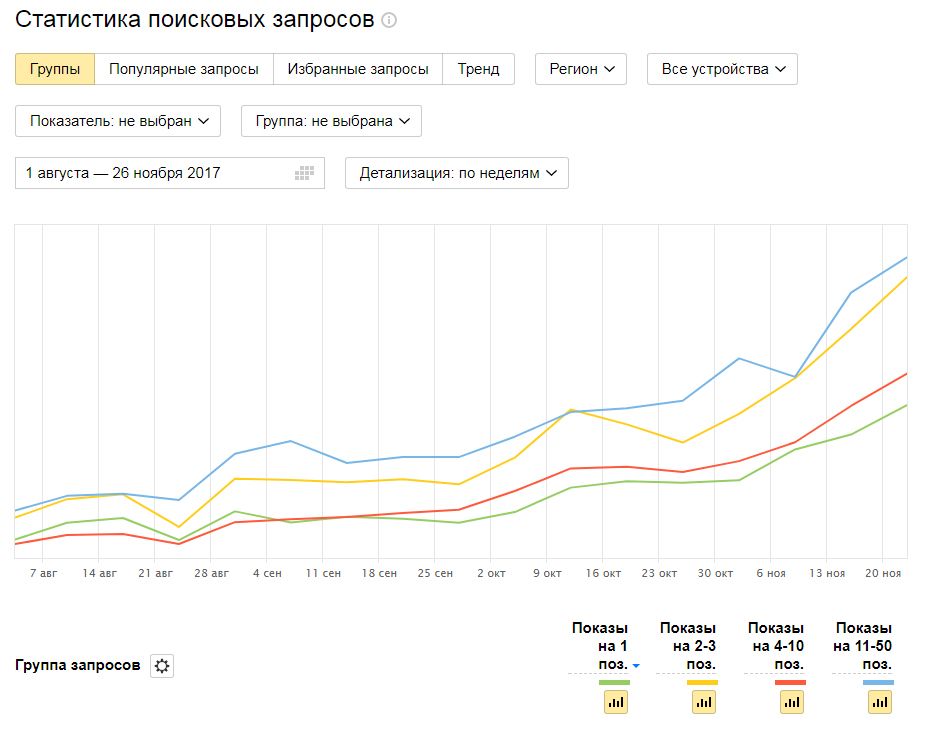This screenshot has width=925, height=730.
Task: Switch to the Избранные запросы tab
Action: [358, 69]
